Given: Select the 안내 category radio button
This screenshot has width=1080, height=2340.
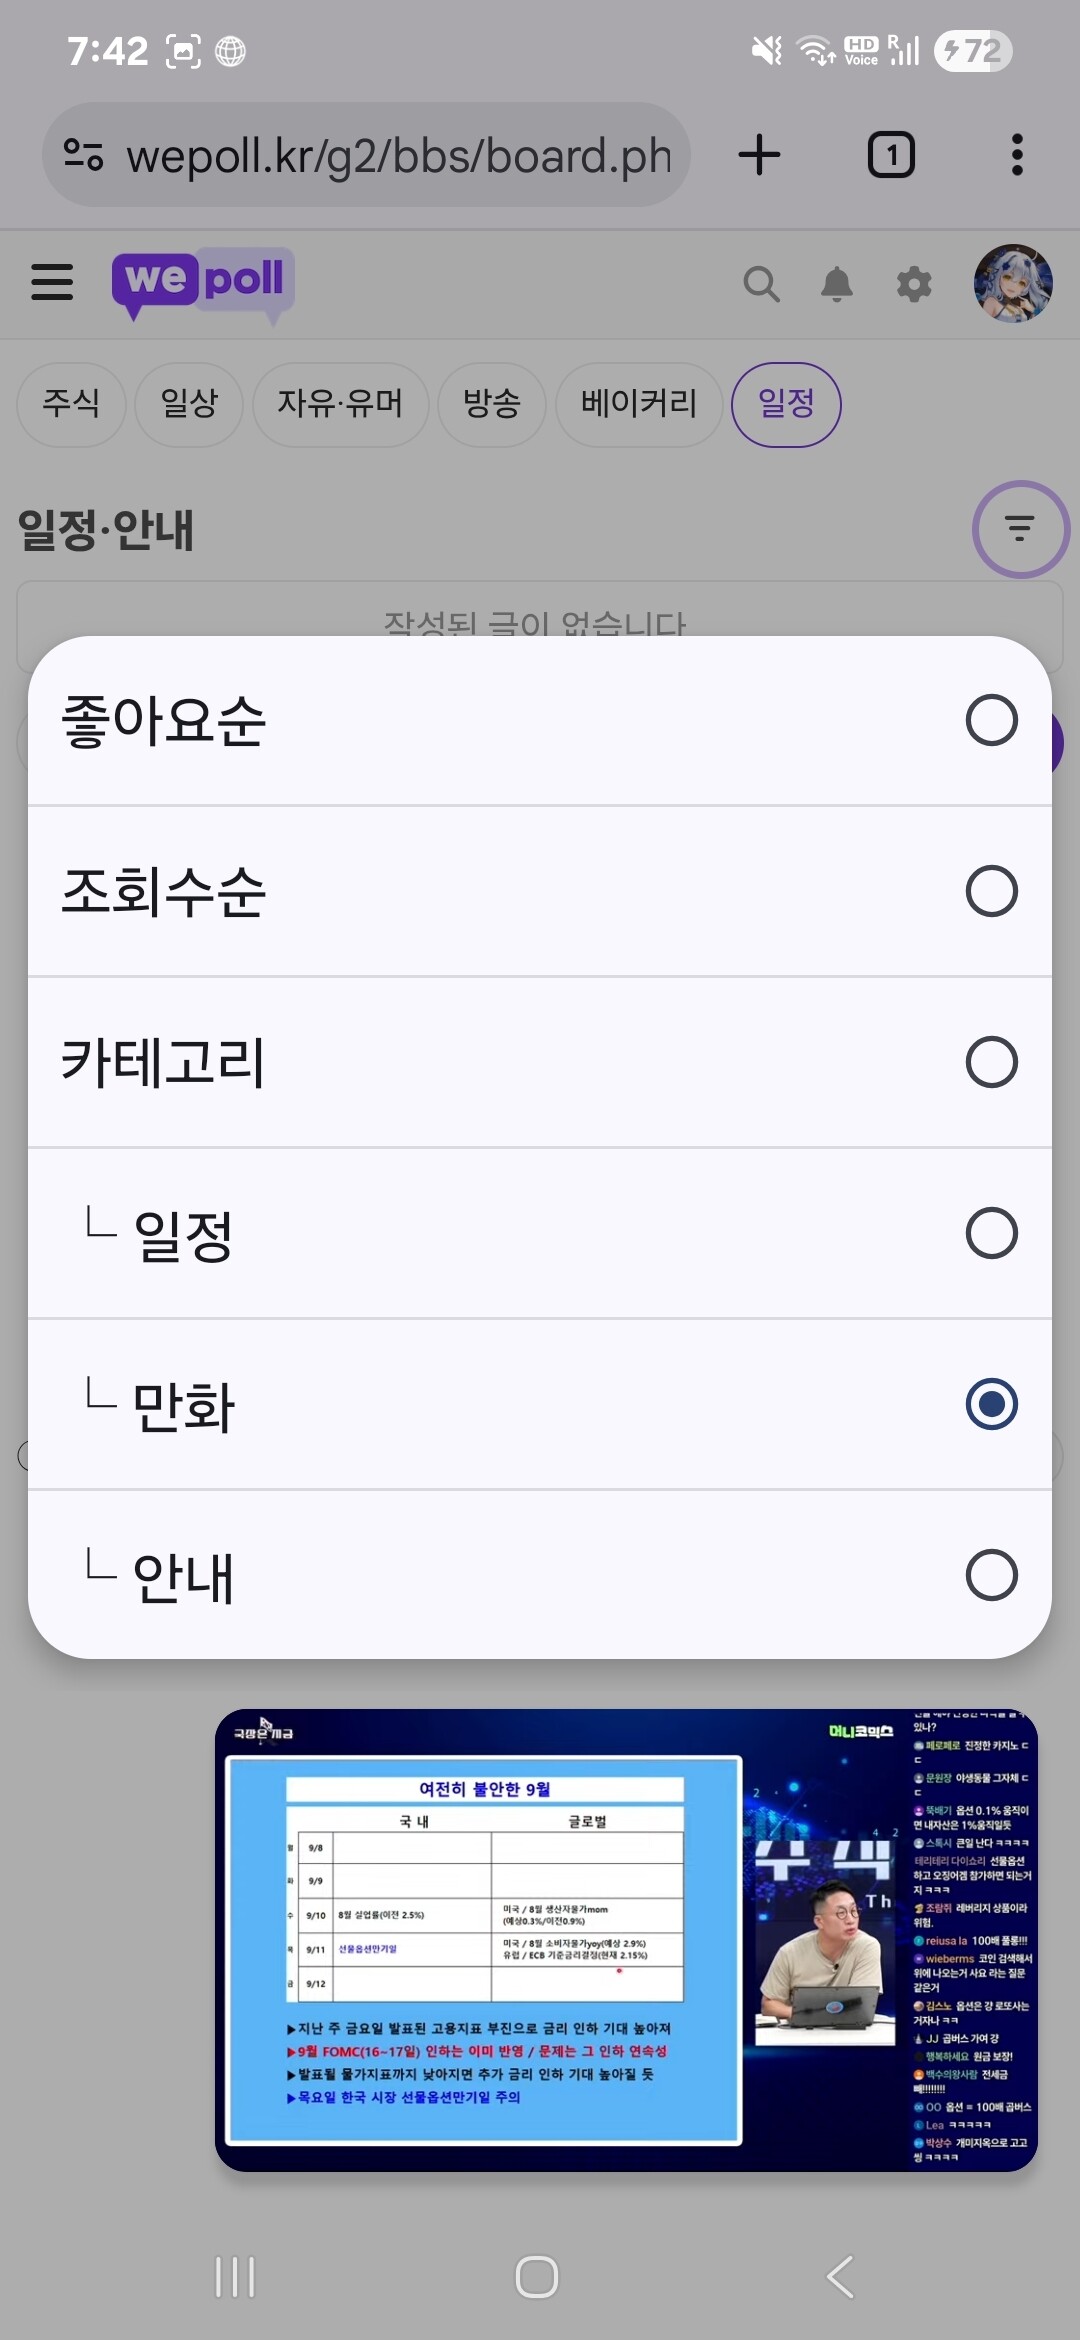Looking at the screenshot, I should pos(991,1575).
